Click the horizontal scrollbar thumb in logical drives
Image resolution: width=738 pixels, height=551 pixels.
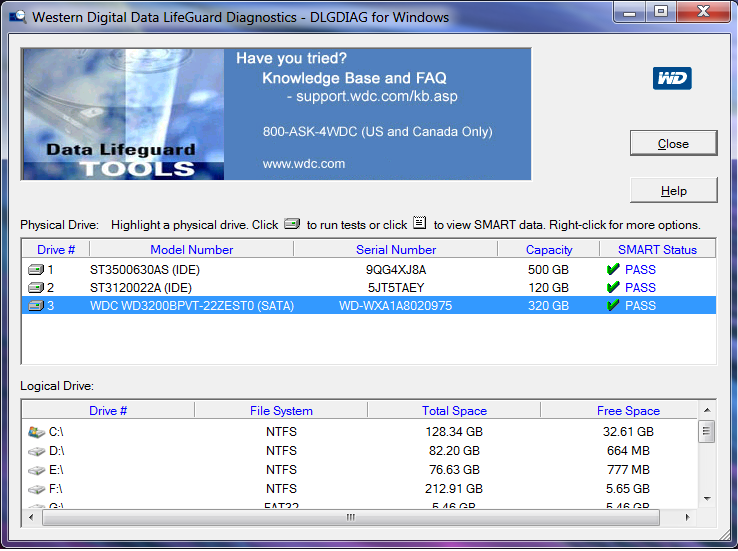350,517
